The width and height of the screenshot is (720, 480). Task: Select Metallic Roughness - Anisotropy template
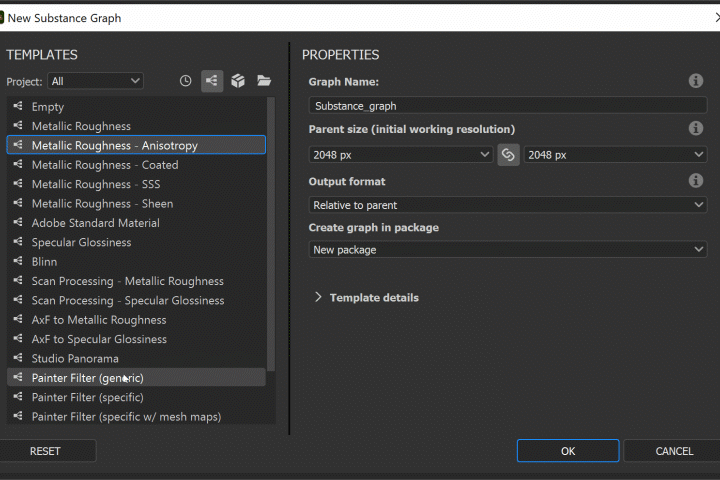tap(136, 145)
